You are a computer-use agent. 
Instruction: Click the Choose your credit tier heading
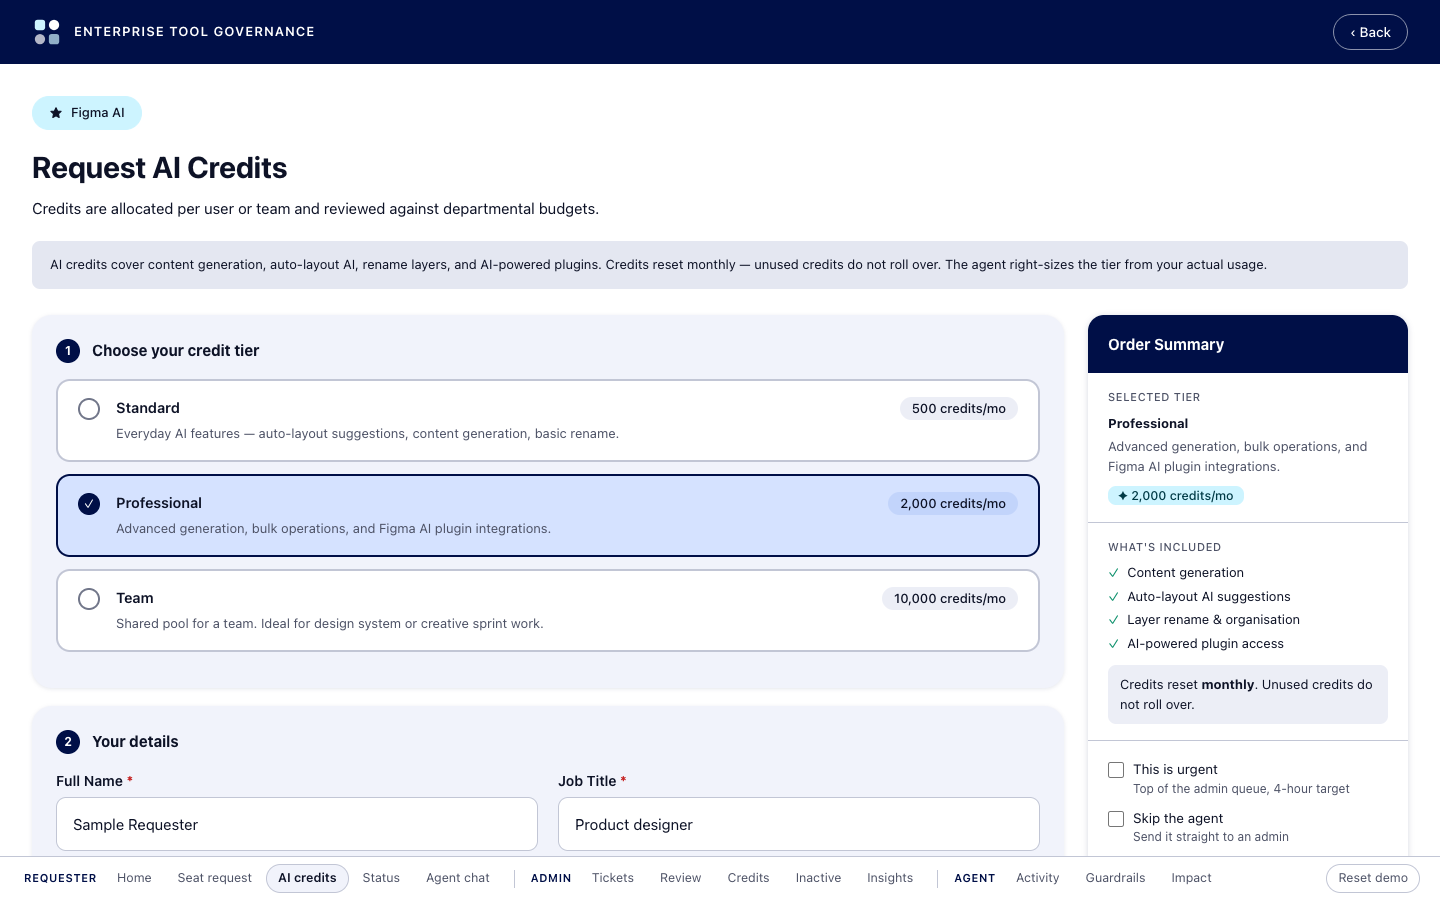click(176, 351)
